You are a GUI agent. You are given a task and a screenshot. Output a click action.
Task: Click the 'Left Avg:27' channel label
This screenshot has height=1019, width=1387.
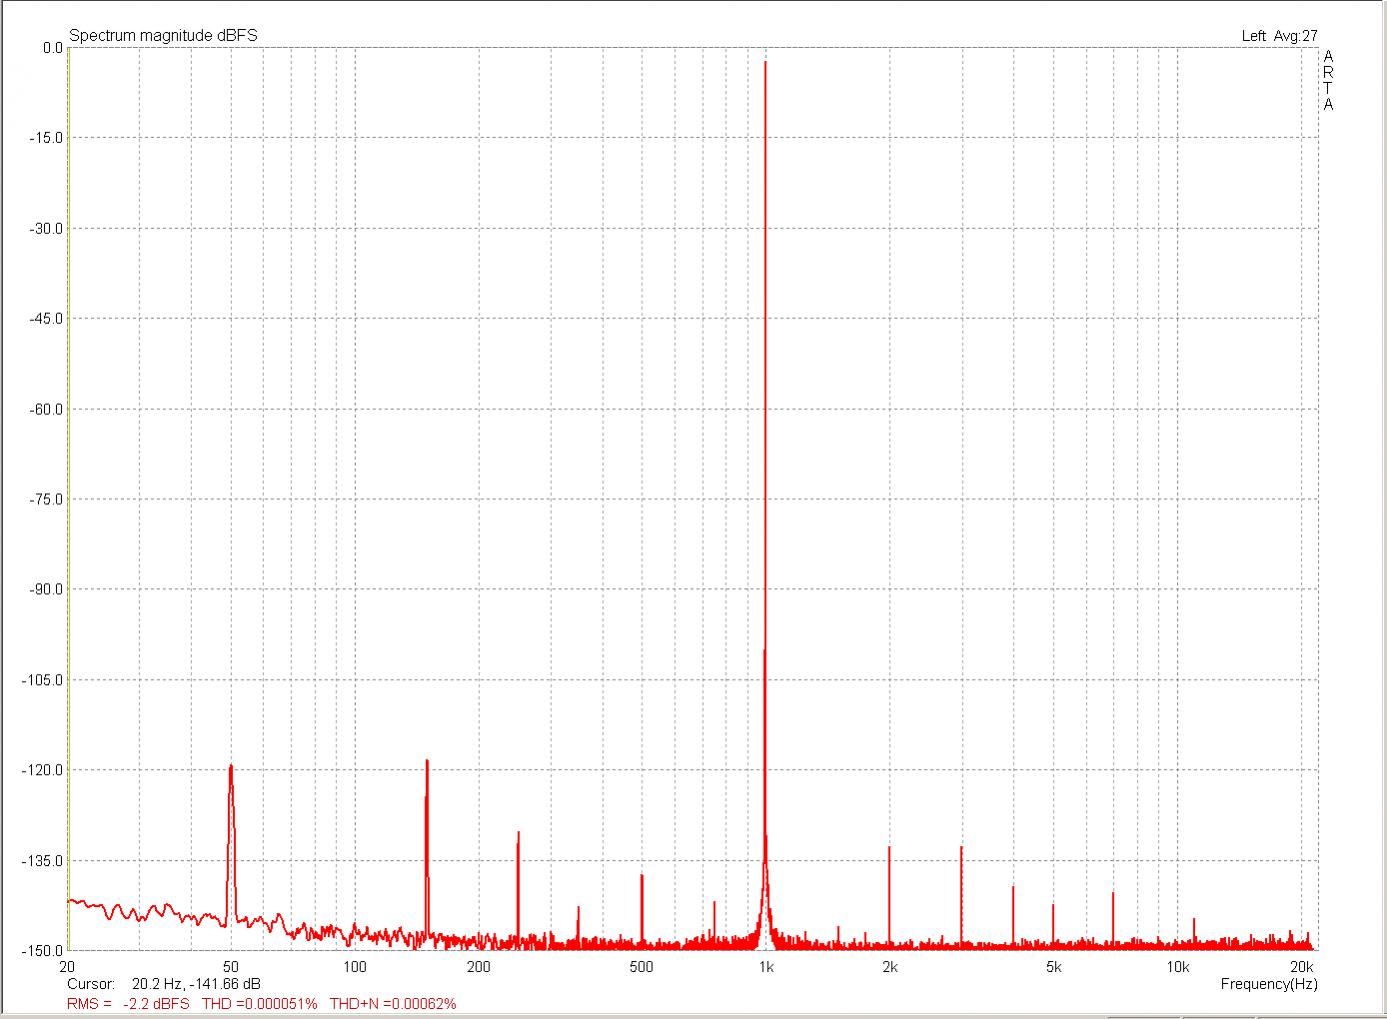coord(1280,35)
